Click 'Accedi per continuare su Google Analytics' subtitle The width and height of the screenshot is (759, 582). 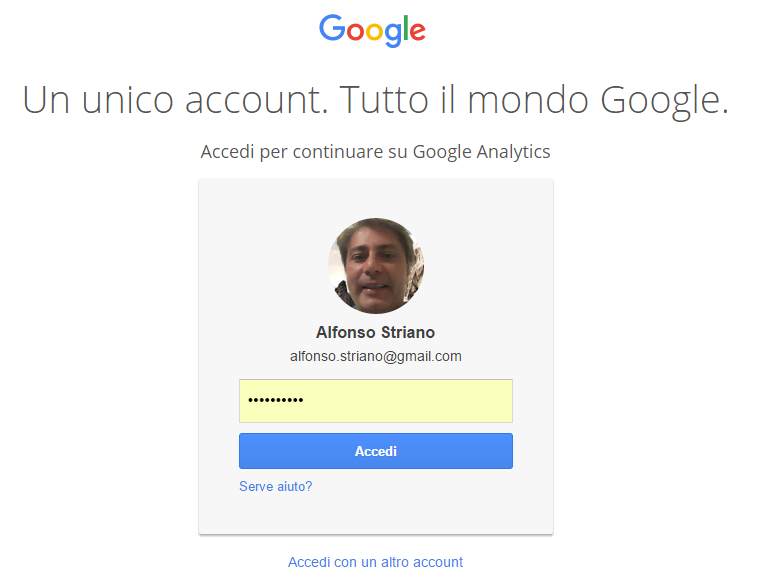pyautogui.click(x=376, y=152)
